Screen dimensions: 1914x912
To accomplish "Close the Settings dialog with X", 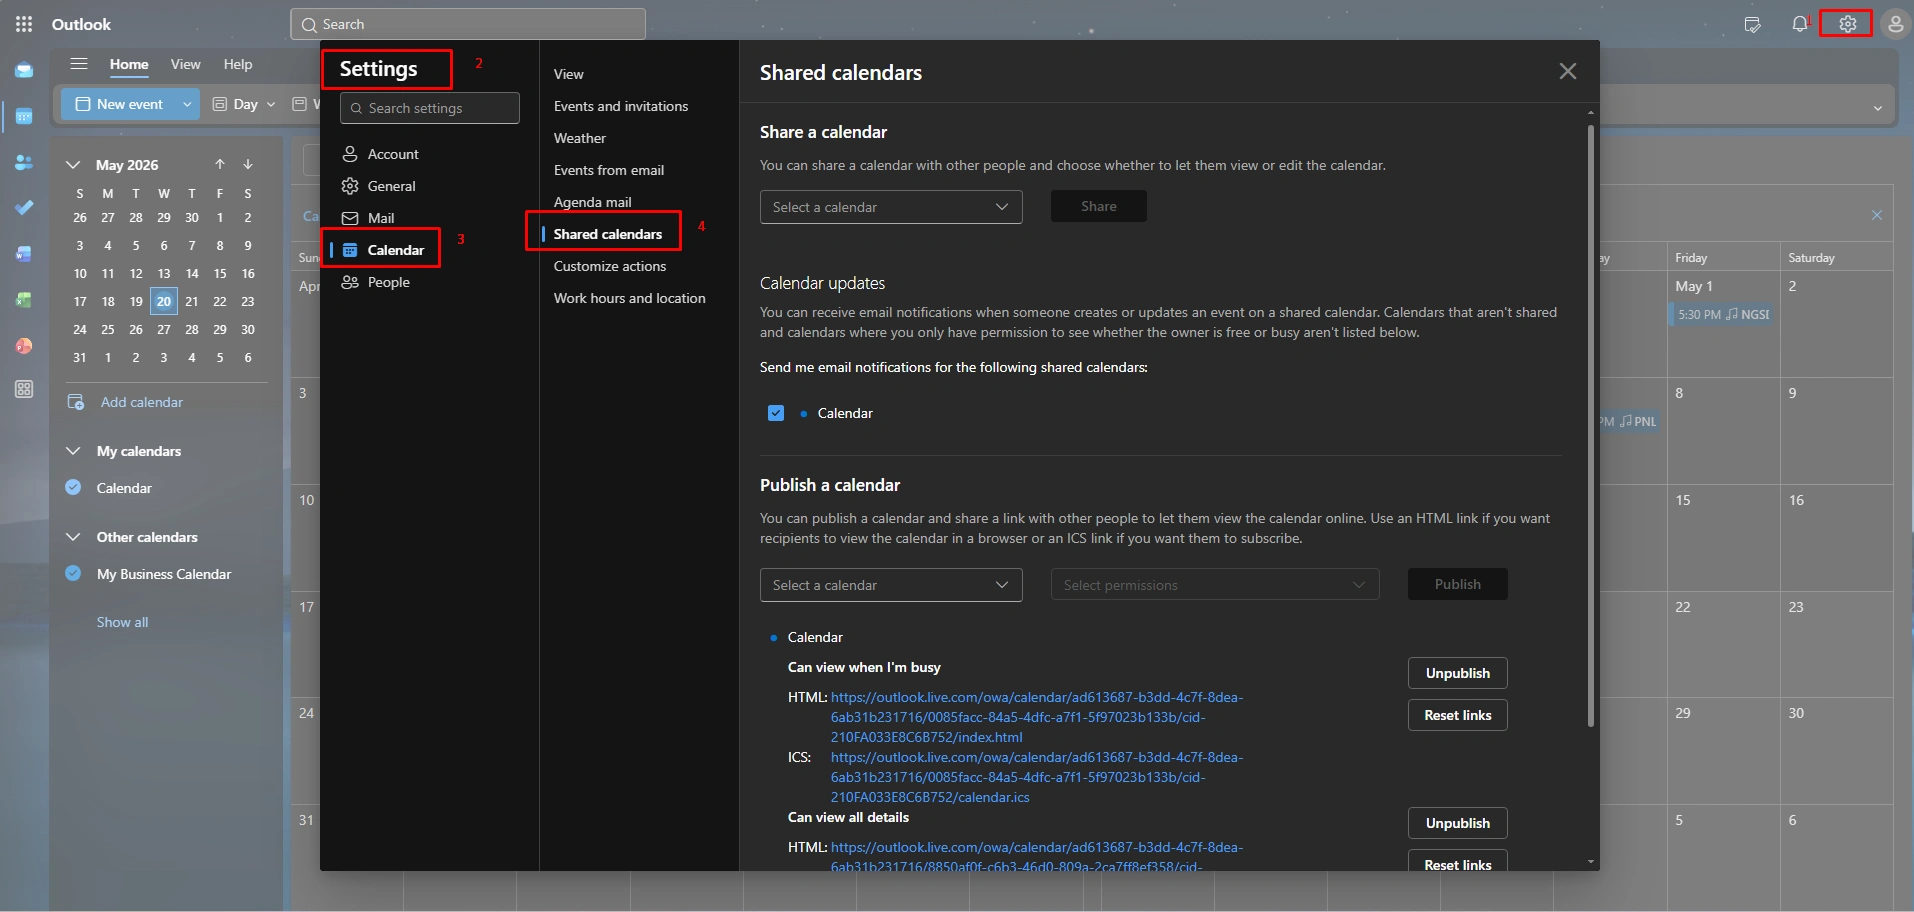I will pyautogui.click(x=1568, y=71).
